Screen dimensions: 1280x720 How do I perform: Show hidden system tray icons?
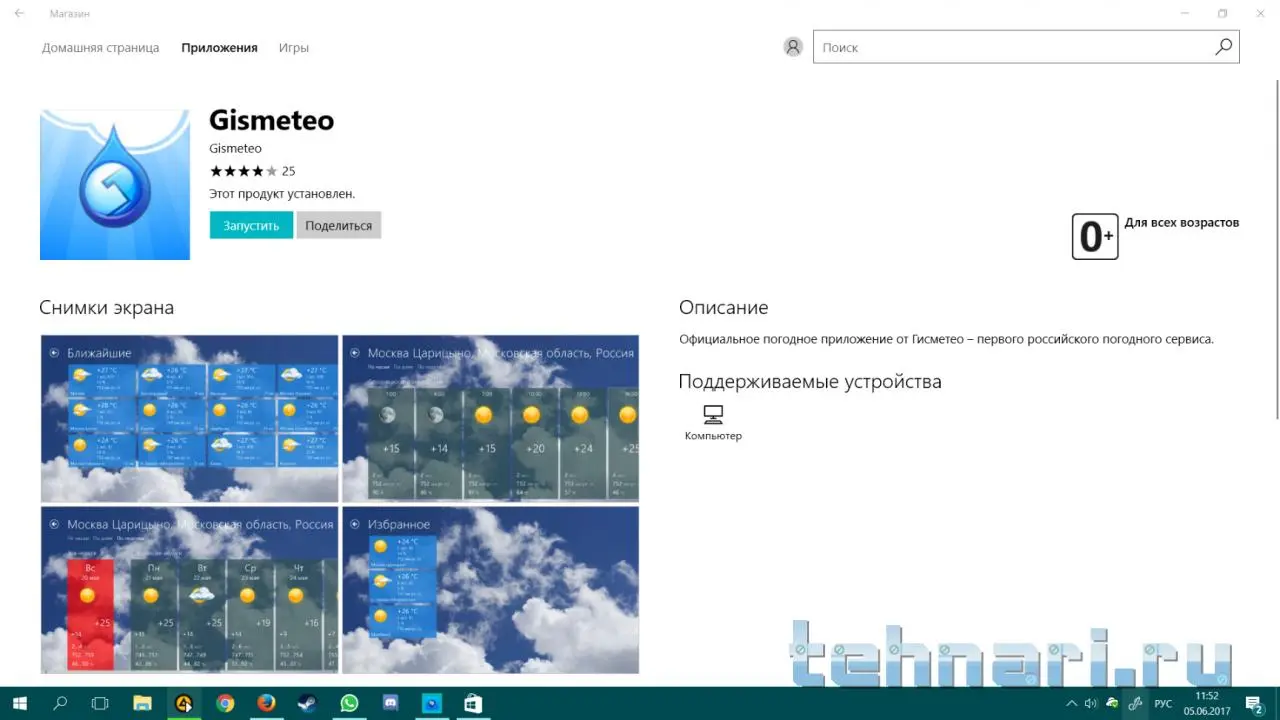click(1072, 703)
